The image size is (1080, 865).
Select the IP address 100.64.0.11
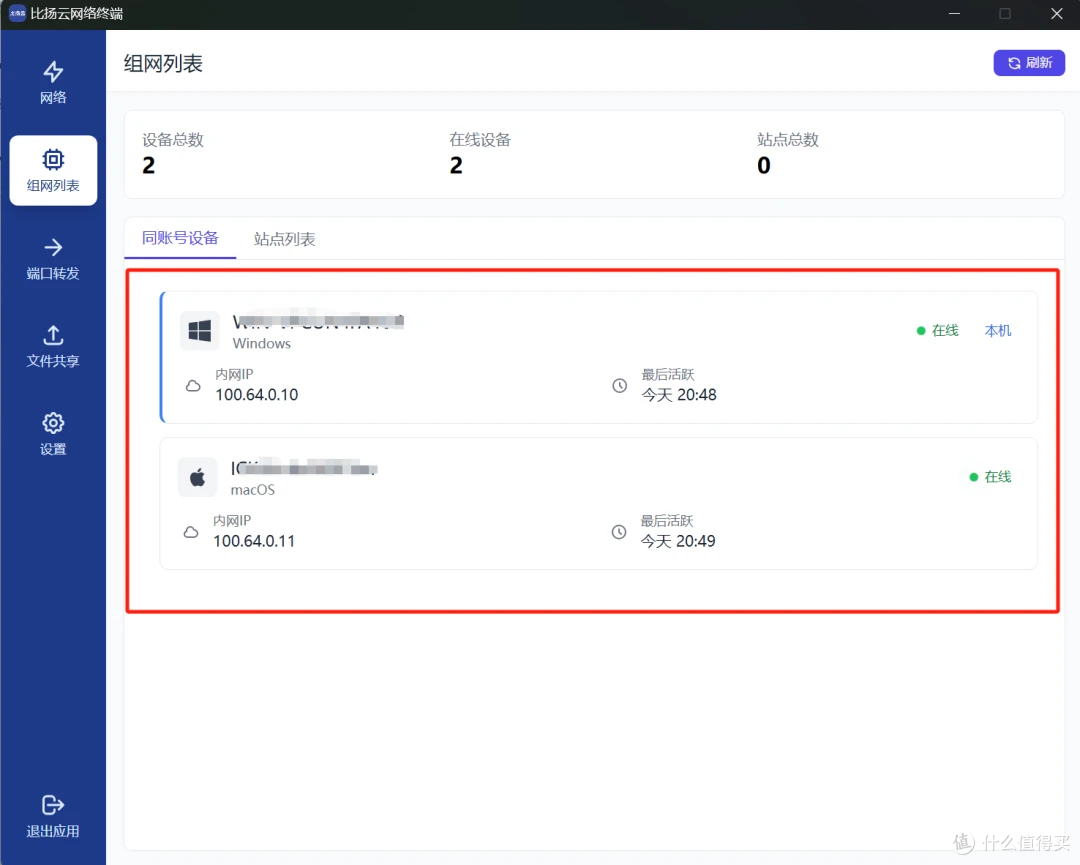coord(254,541)
